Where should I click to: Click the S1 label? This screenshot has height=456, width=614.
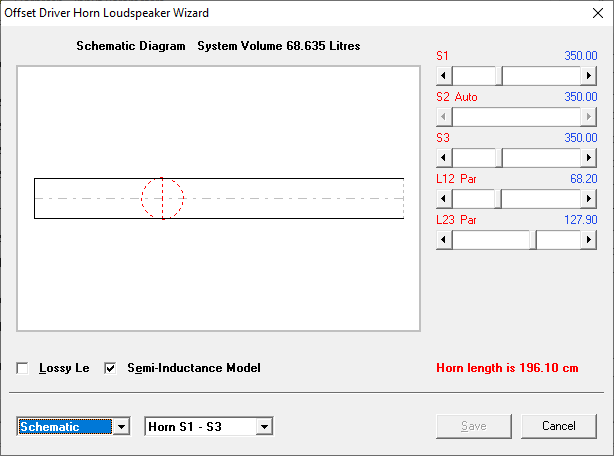click(x=442, y=56)
